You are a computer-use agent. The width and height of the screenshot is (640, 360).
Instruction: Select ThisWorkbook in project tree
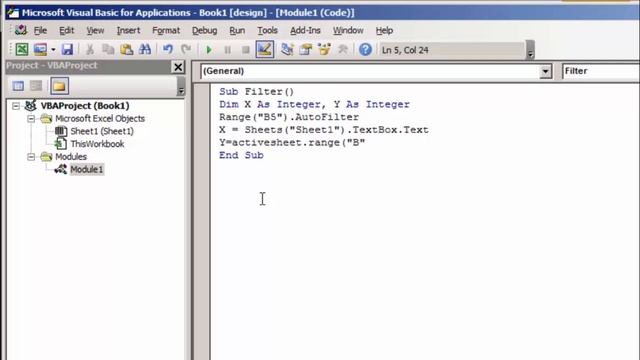click(x=97, y=144)
